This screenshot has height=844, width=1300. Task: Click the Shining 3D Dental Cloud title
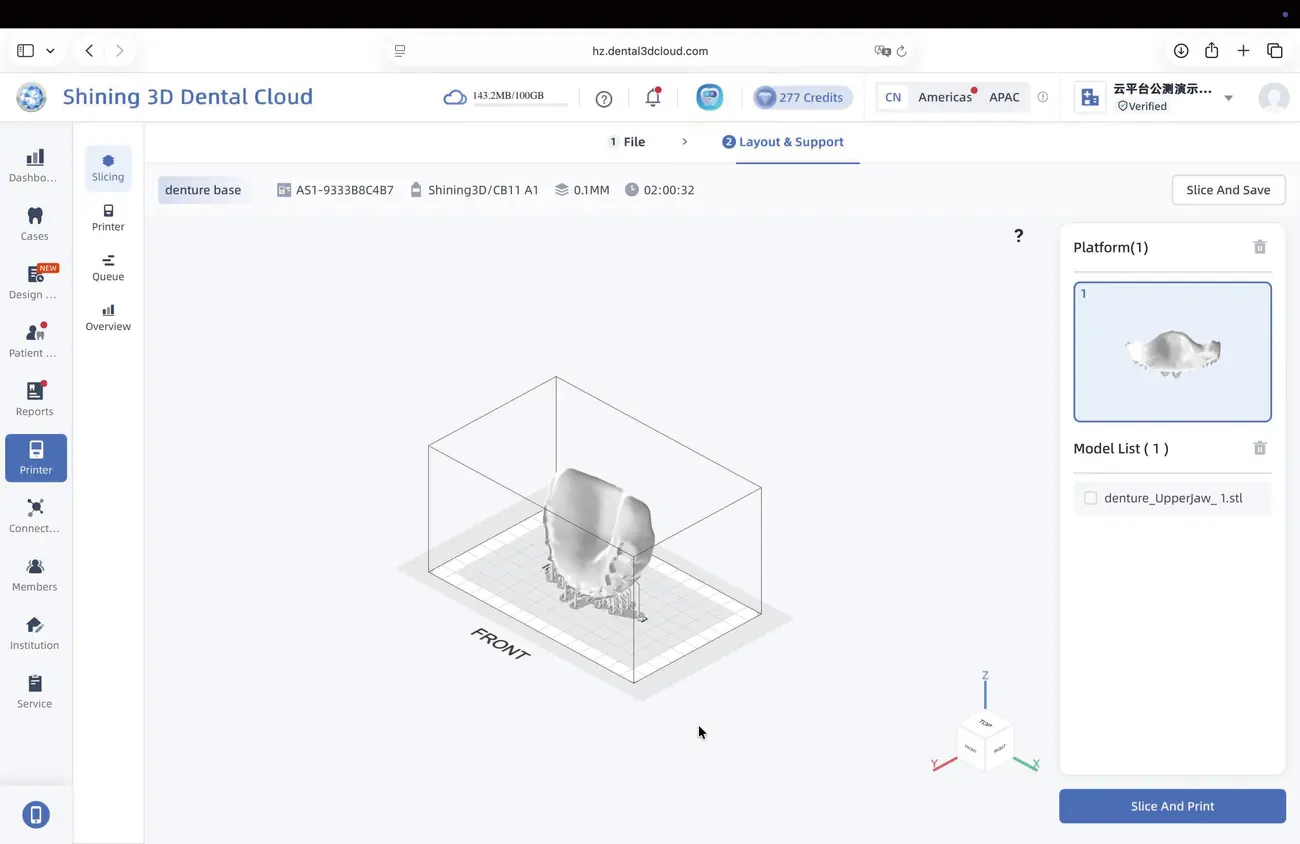pos(188,97)
